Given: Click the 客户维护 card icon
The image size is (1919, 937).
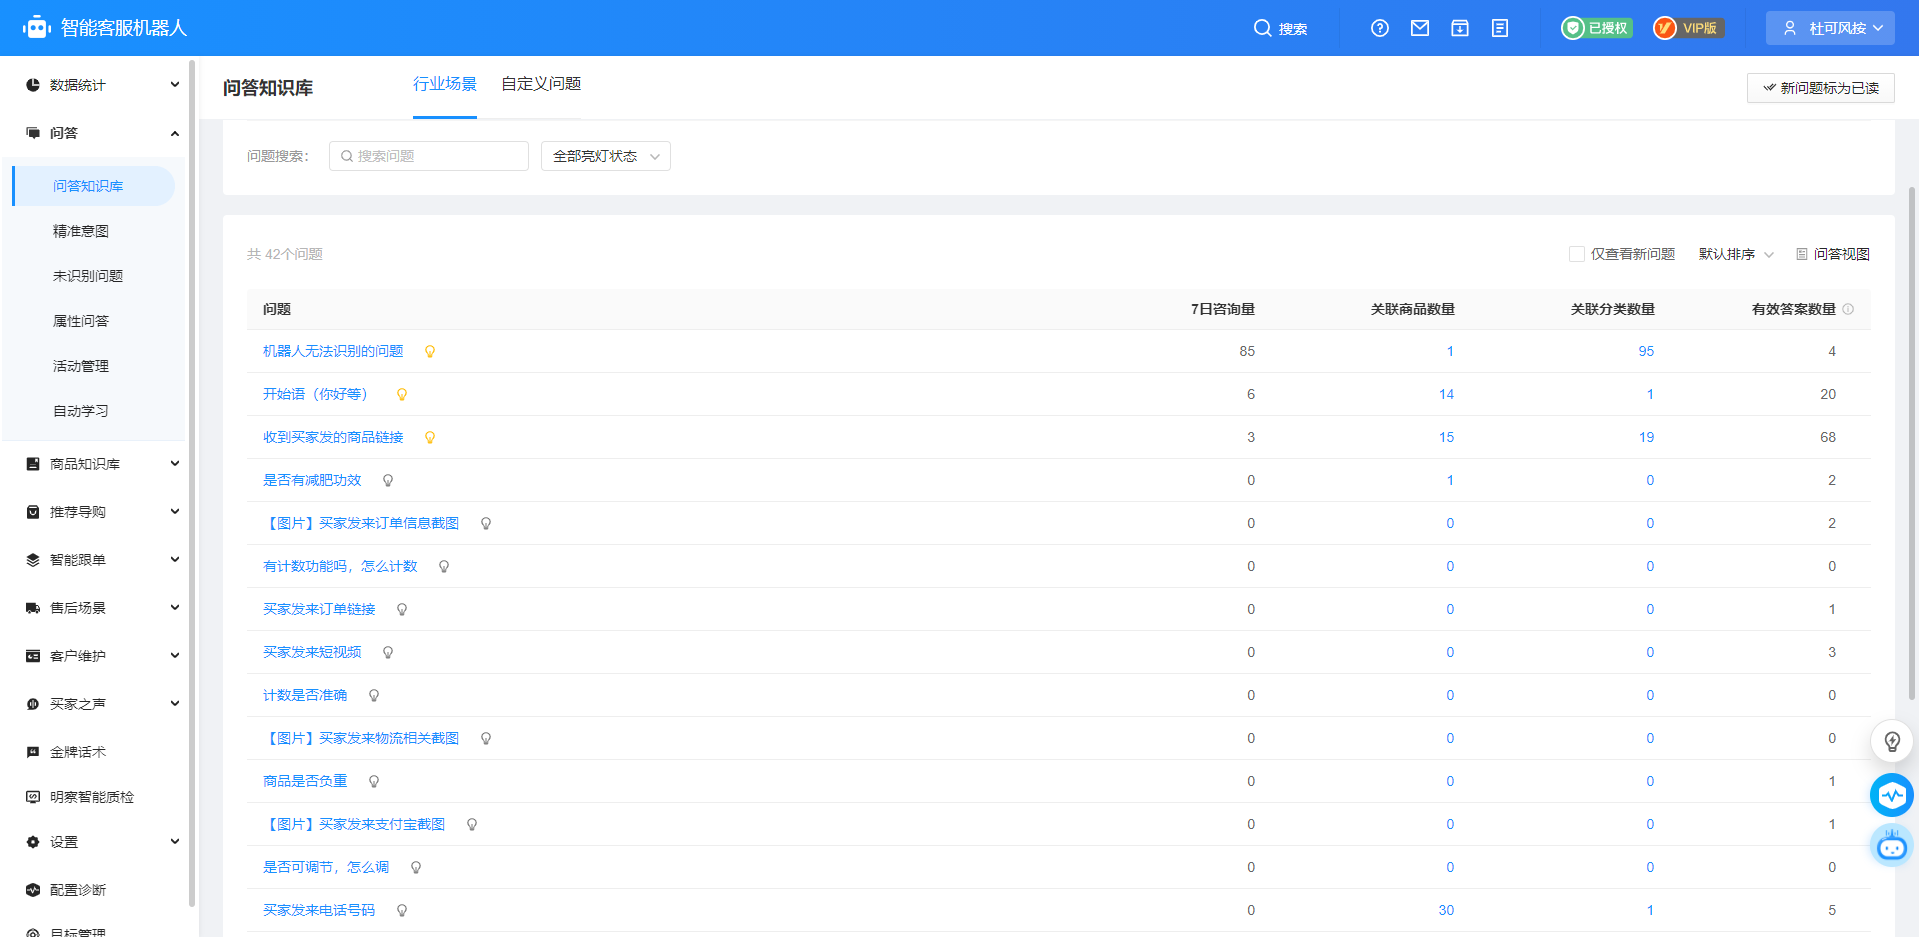Looking at the screenshot, I should coord(33,656).
